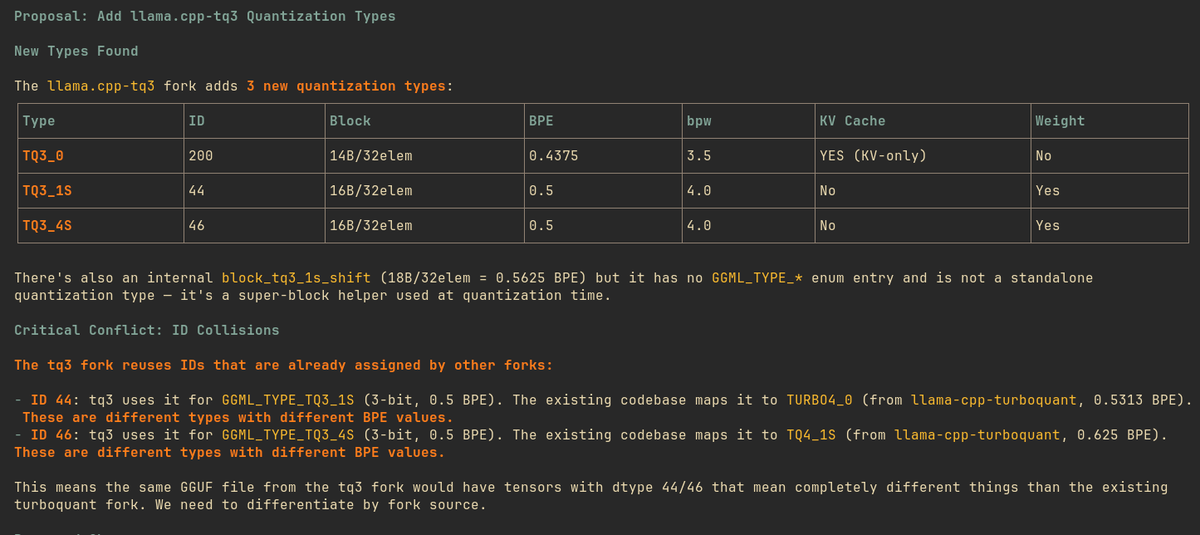This screenshot has height=535, width=1200.
Task: Click the "ID 44" bullet label
Action: pyautogui.click(x=51, y=400)
